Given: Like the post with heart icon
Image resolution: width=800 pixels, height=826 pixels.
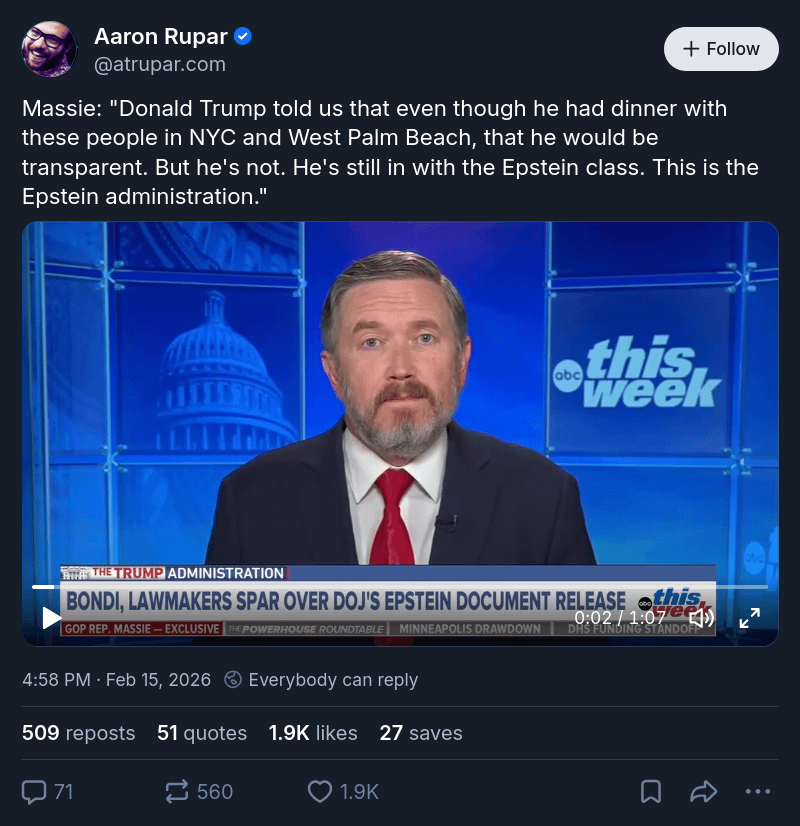Looking at the screenshot, I should click(320, 792).
